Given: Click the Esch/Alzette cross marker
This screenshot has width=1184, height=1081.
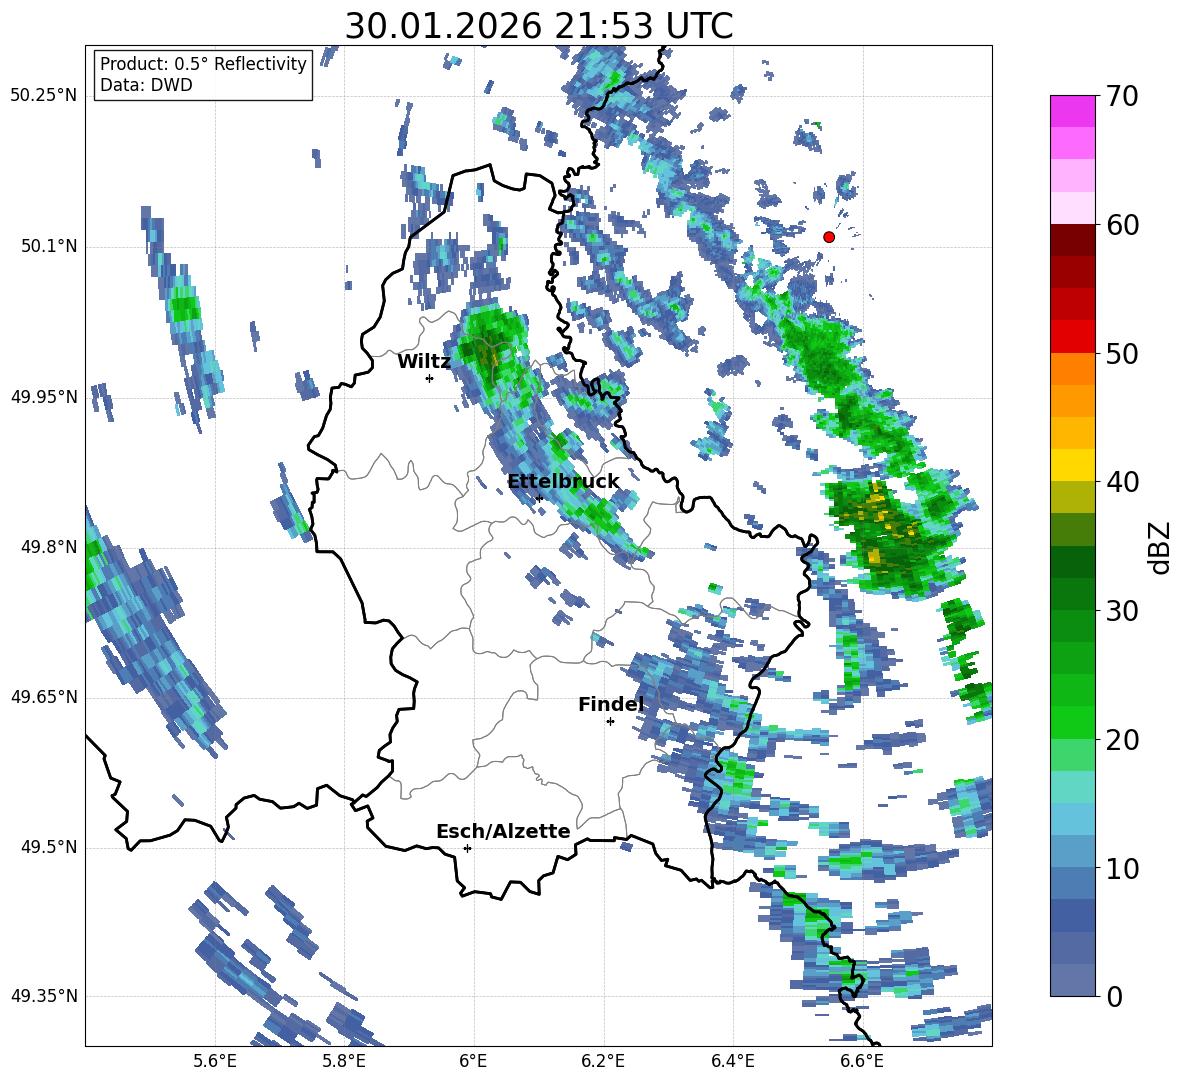Looking at the screenshot, I should tap(467, 848).
